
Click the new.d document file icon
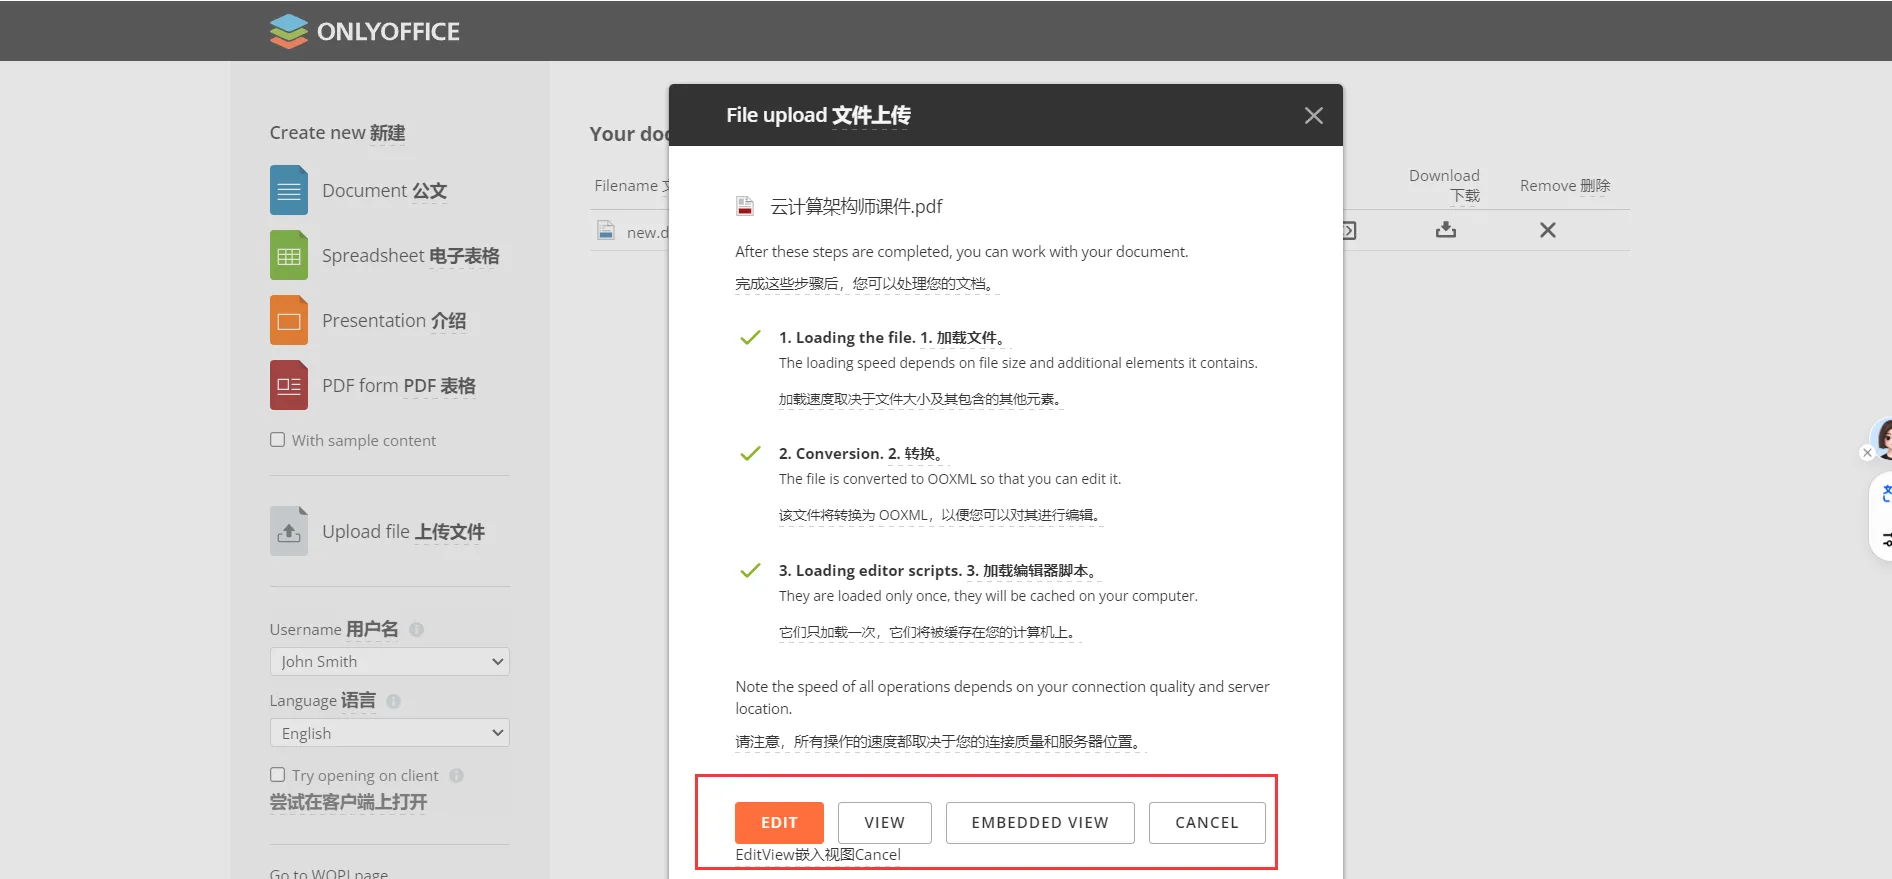point(606,230)
